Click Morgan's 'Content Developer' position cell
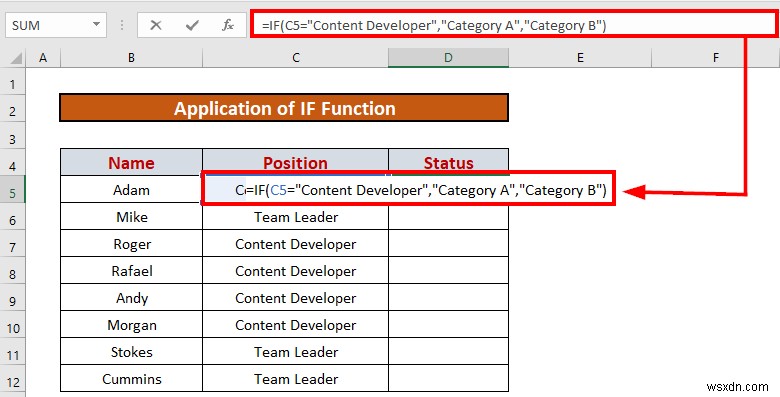 [x=295, y=325]
